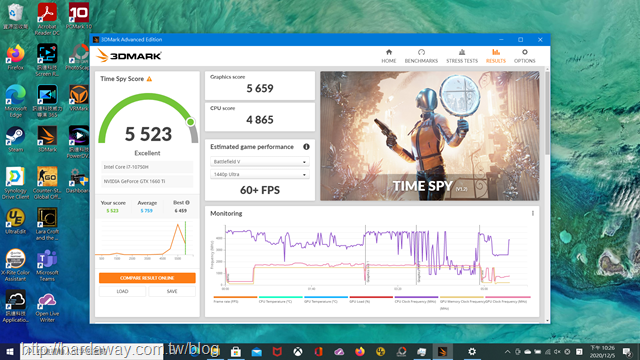The width and height of the screenshot is (640, 360).
Task: Click the Load button
Action: (122, 291)
